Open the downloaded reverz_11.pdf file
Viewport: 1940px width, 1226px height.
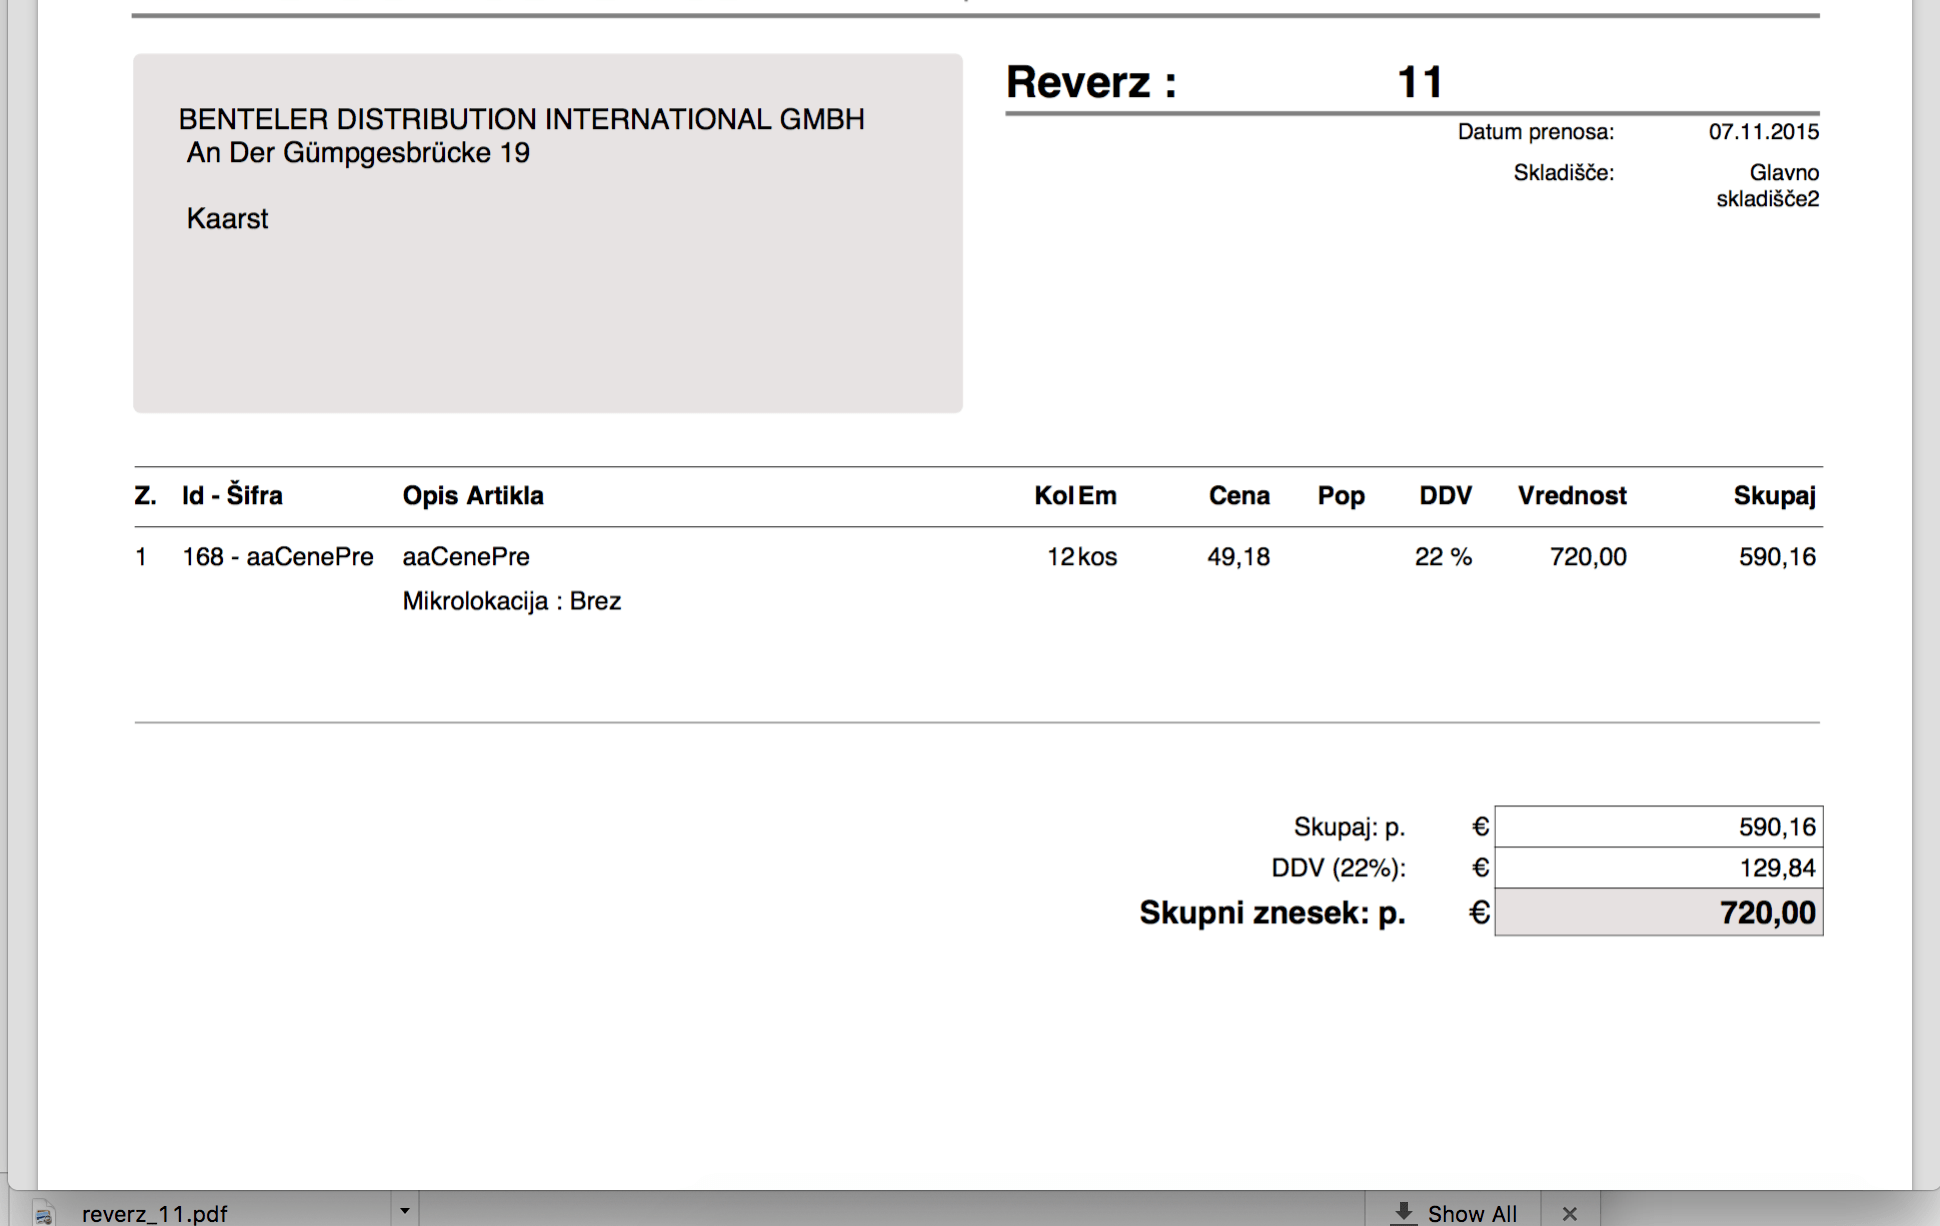pyautogui.click(x=155, y=1213)
